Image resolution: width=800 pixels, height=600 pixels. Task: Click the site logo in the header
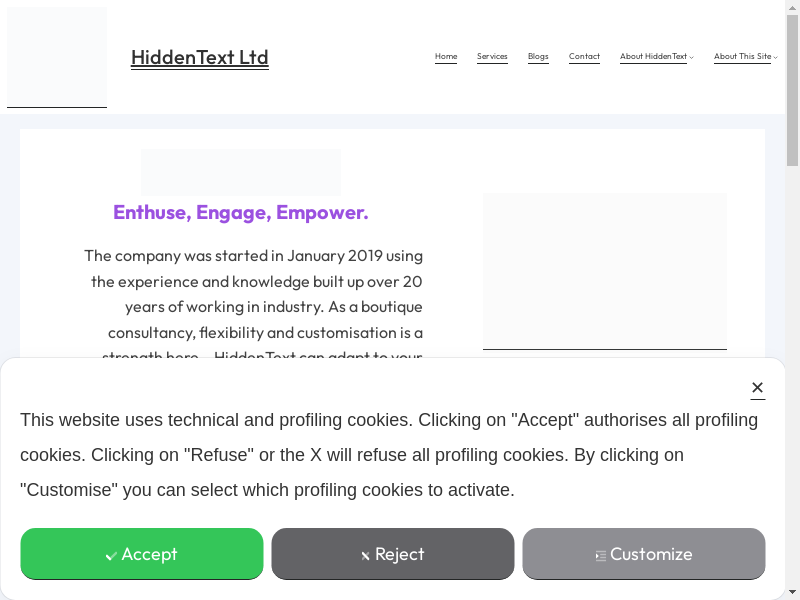point(57,57)
